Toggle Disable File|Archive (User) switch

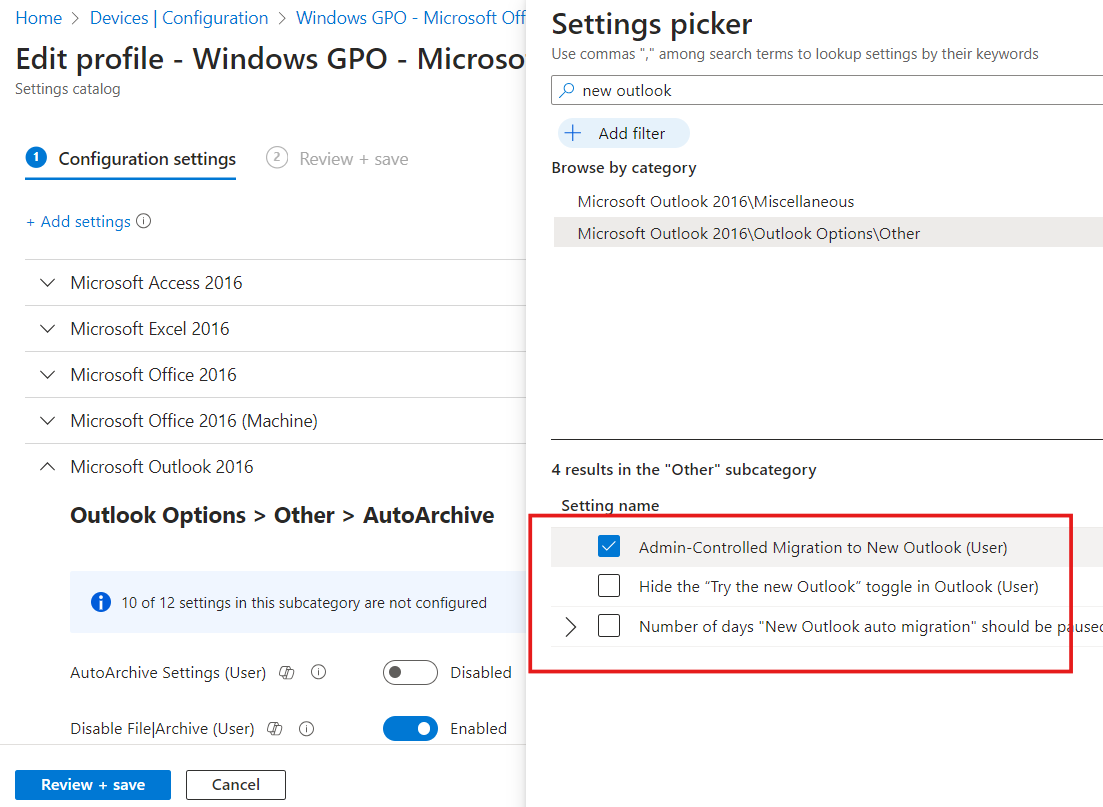[410, 729]
